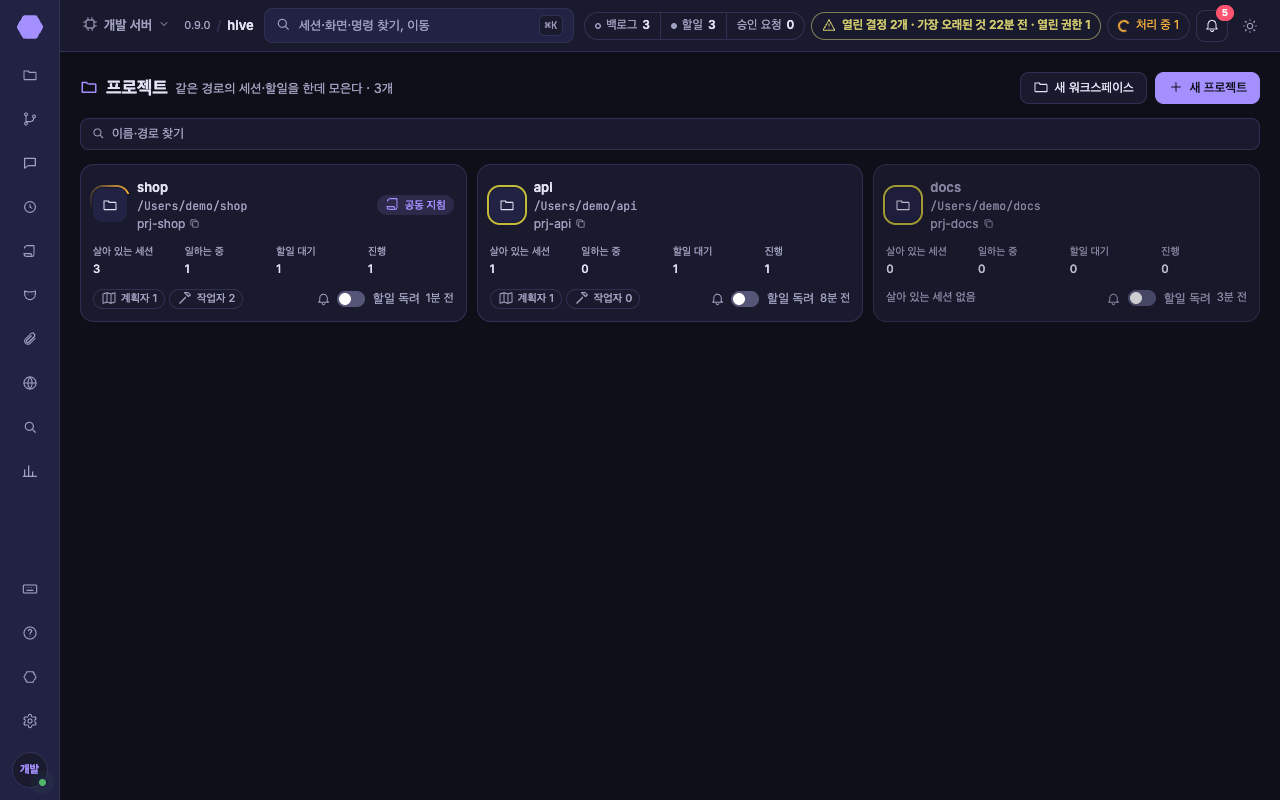
Task: Click the folder icon on the api card
Action: click(507, 205)
